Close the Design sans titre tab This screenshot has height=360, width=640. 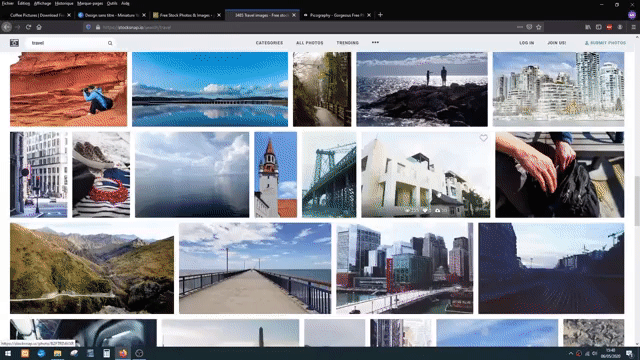(x=144, y=15)
